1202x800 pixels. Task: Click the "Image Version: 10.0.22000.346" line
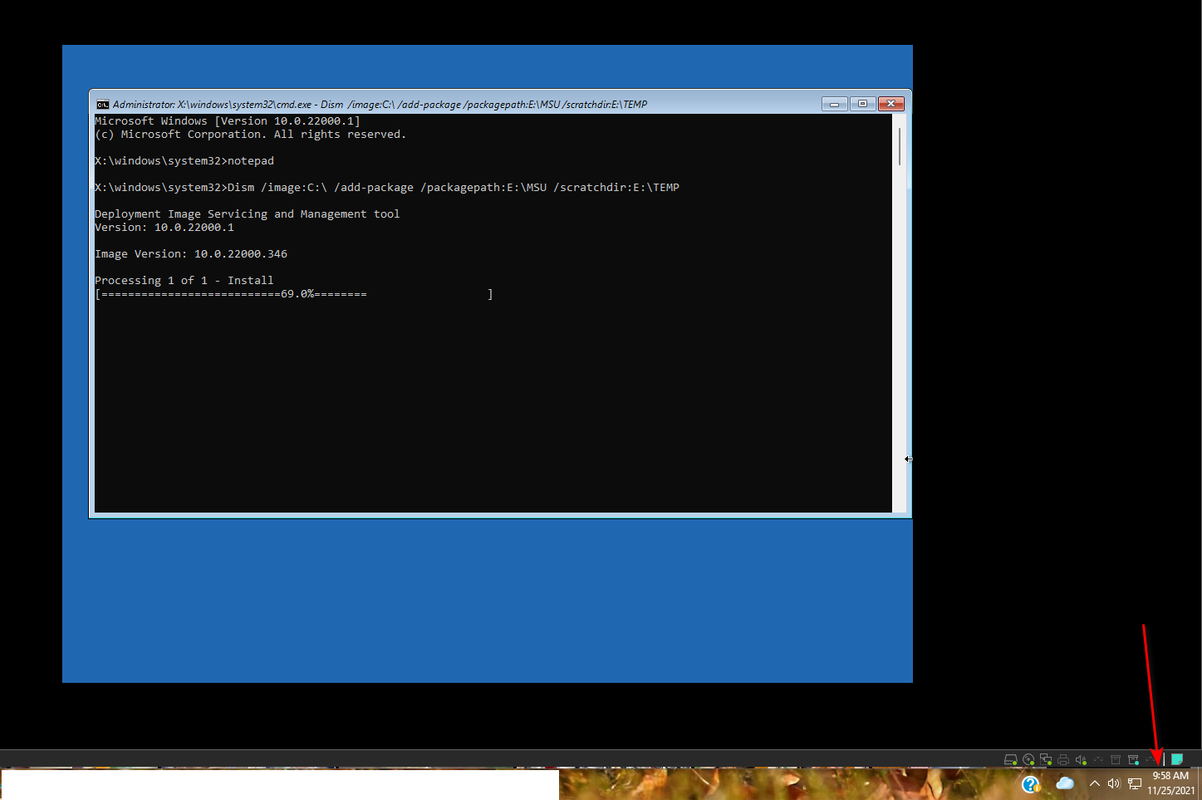click(191, 254)
